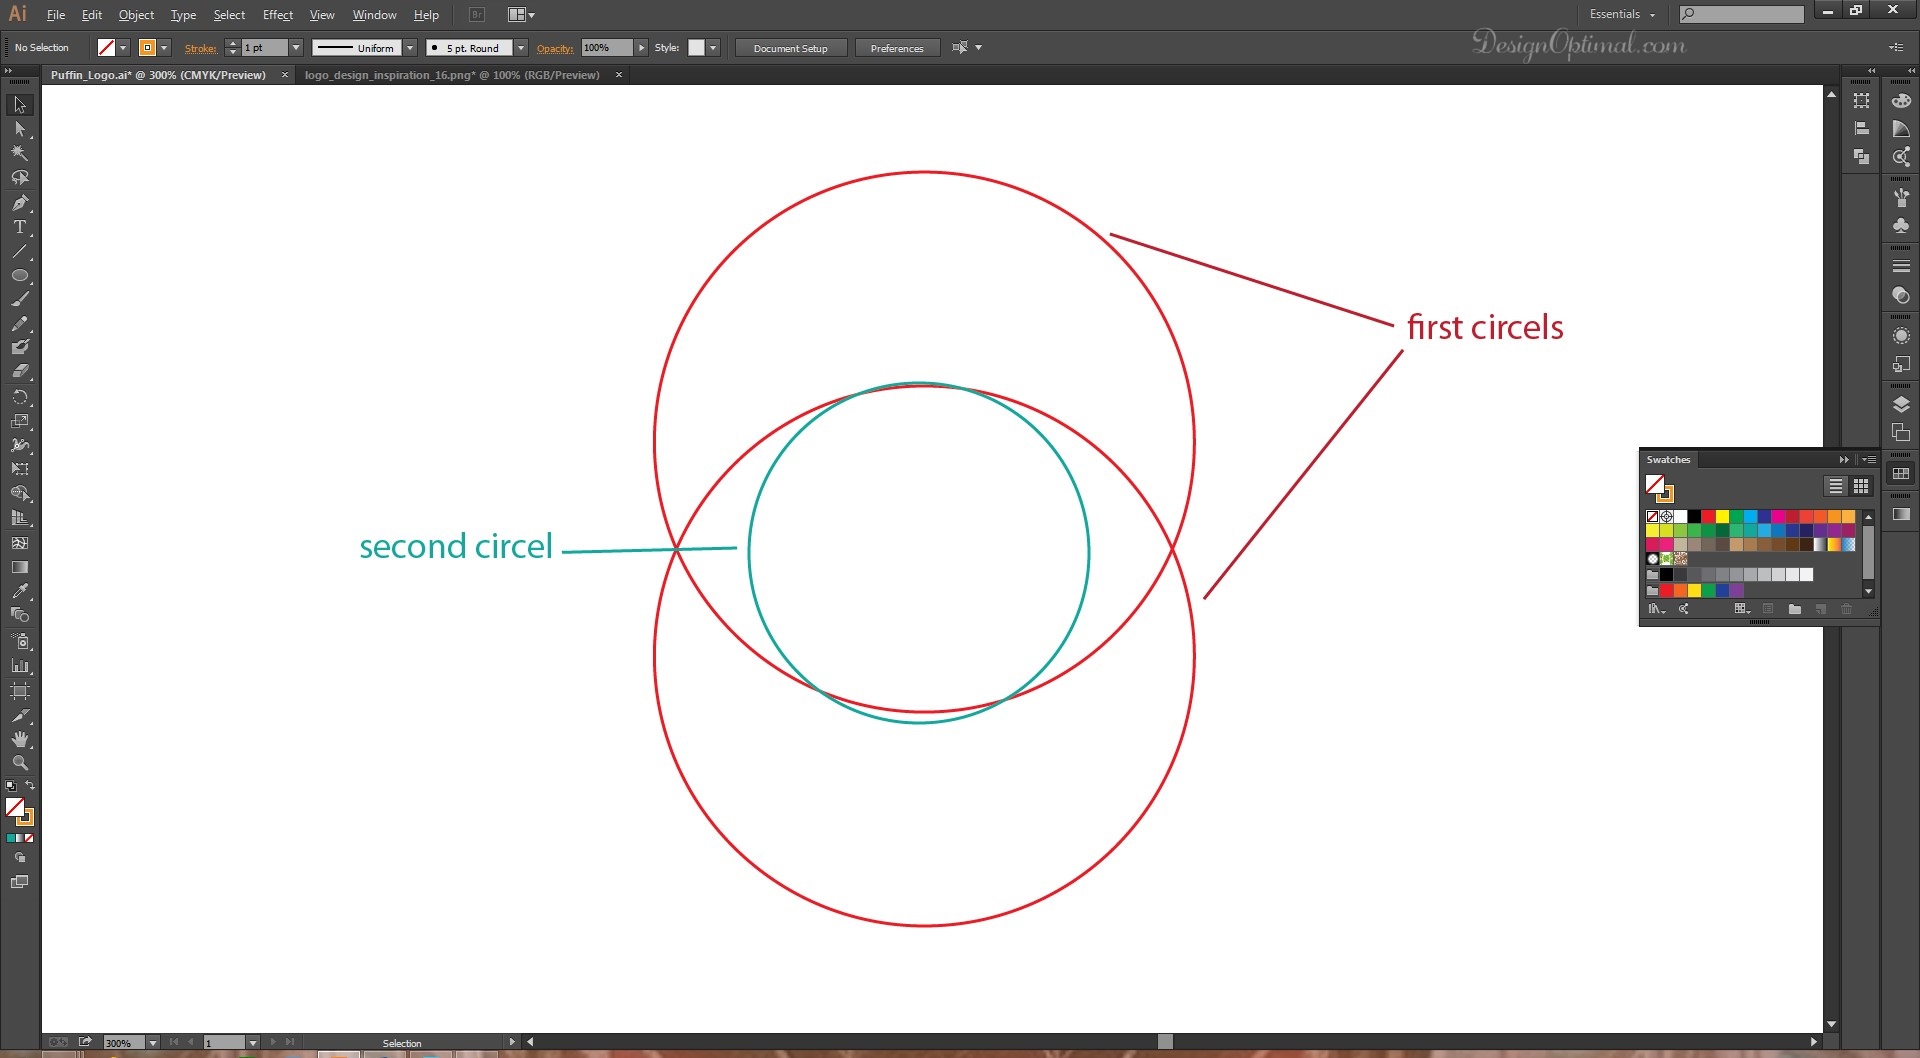
Task: Select the Zoom tool
Action: [20, 763]
